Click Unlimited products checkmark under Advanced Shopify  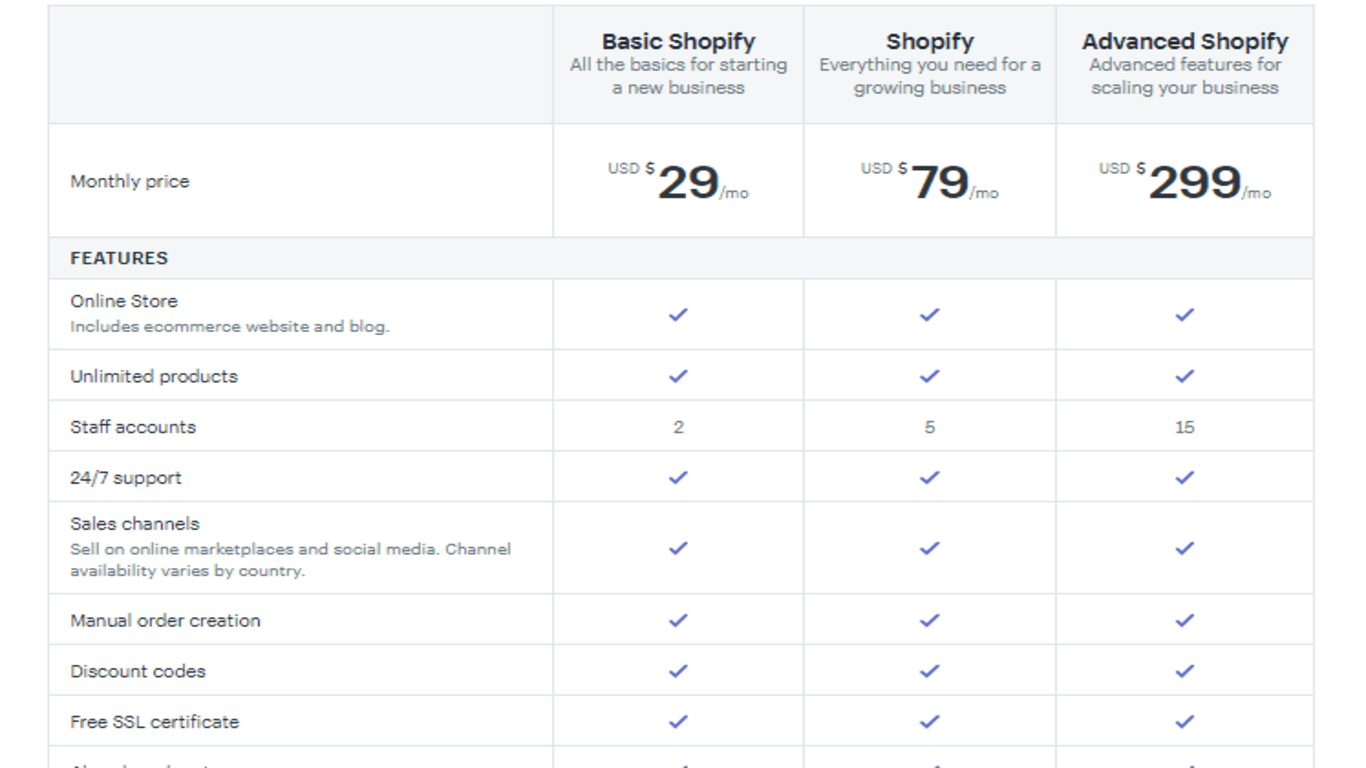tap(1184, 376)
